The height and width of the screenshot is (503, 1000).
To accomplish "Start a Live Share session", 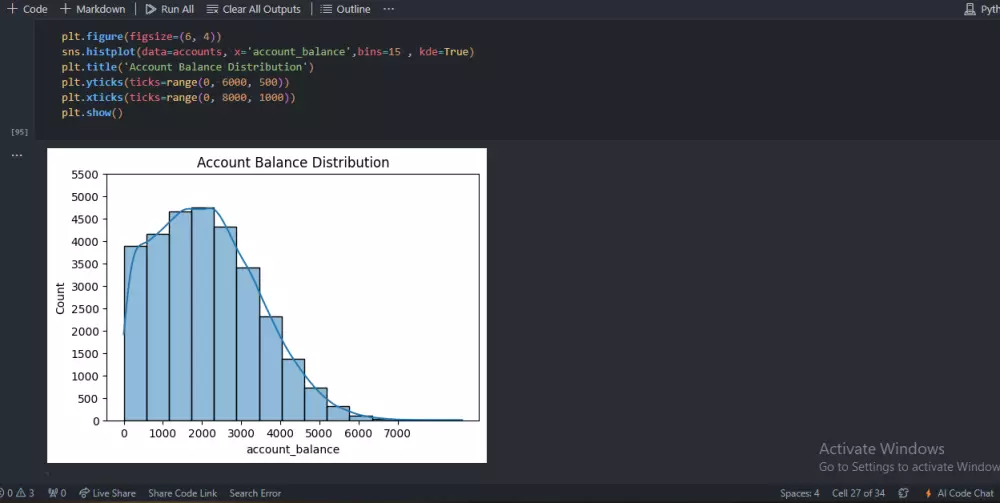I will coord(107,493).
